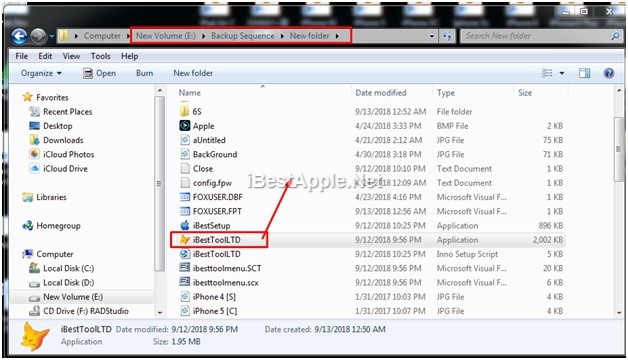Open the View menu

coord(71,56)
